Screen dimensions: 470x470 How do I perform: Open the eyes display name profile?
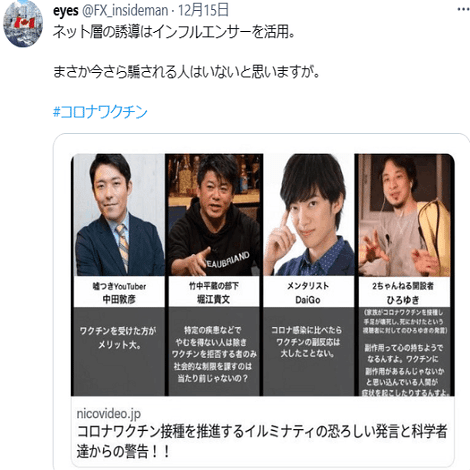66,11
